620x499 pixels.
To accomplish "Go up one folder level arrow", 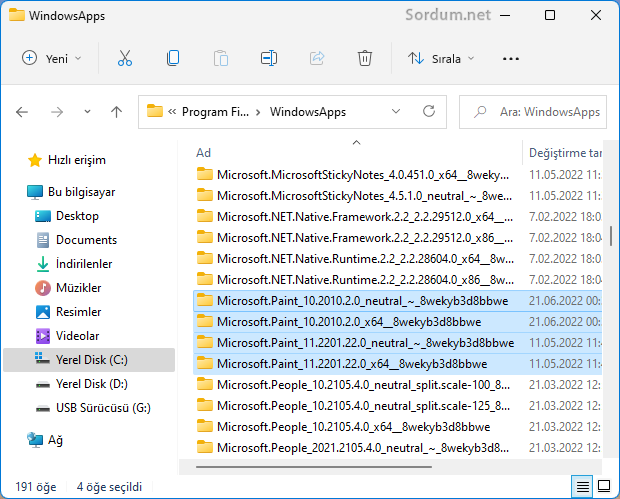I will 116,112.
